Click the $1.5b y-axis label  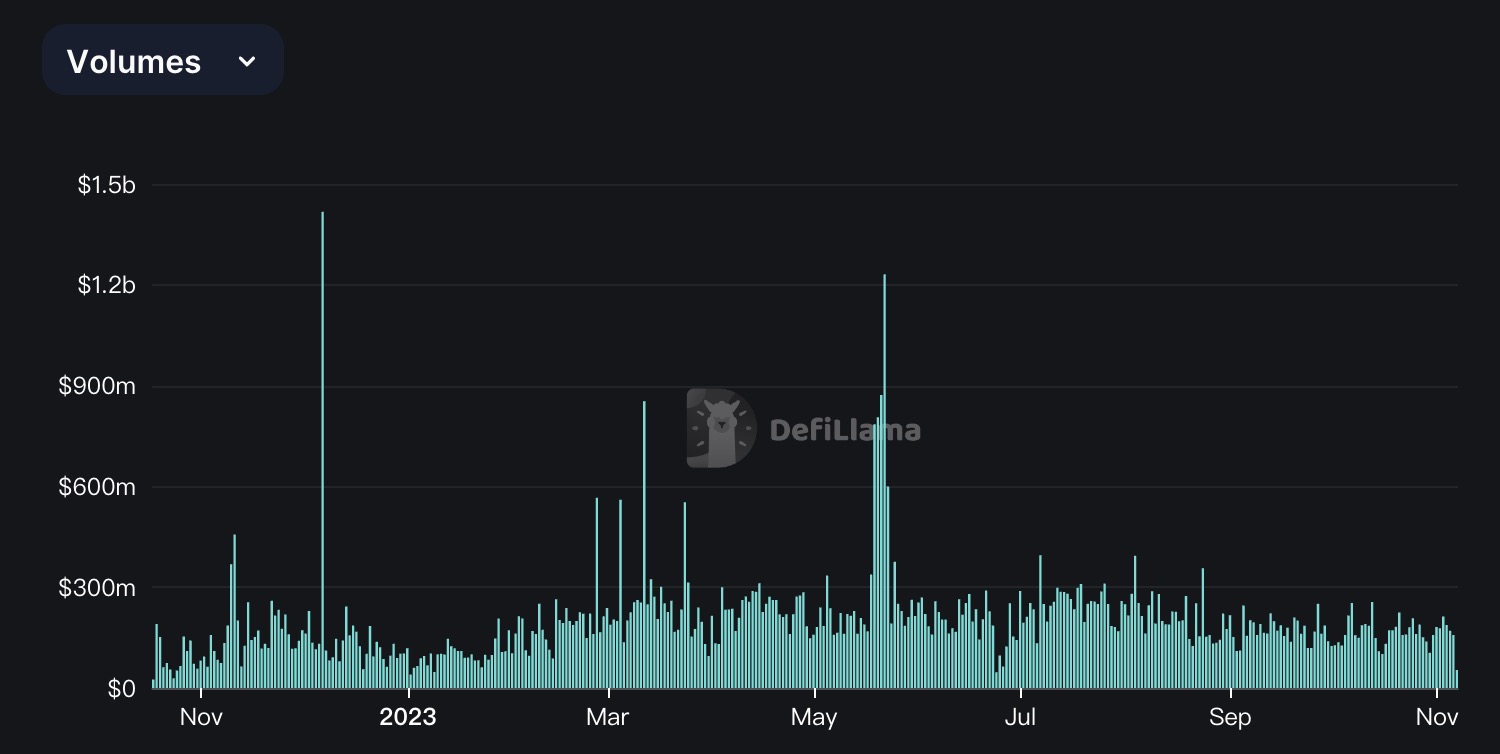coord(106,185)
